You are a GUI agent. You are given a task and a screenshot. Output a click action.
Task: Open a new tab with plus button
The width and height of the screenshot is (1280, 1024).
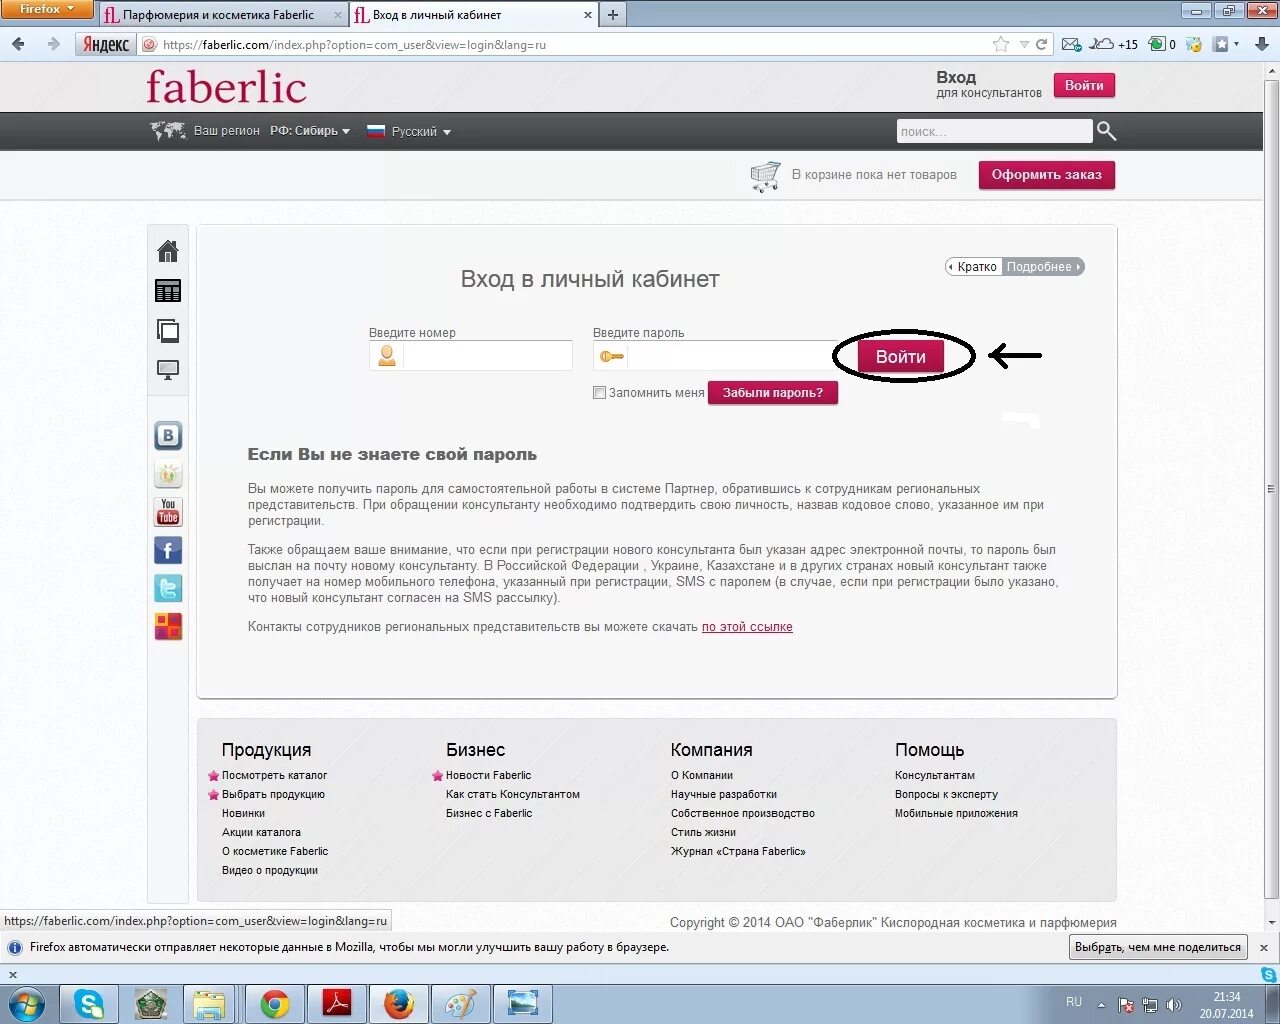point(613,15)
